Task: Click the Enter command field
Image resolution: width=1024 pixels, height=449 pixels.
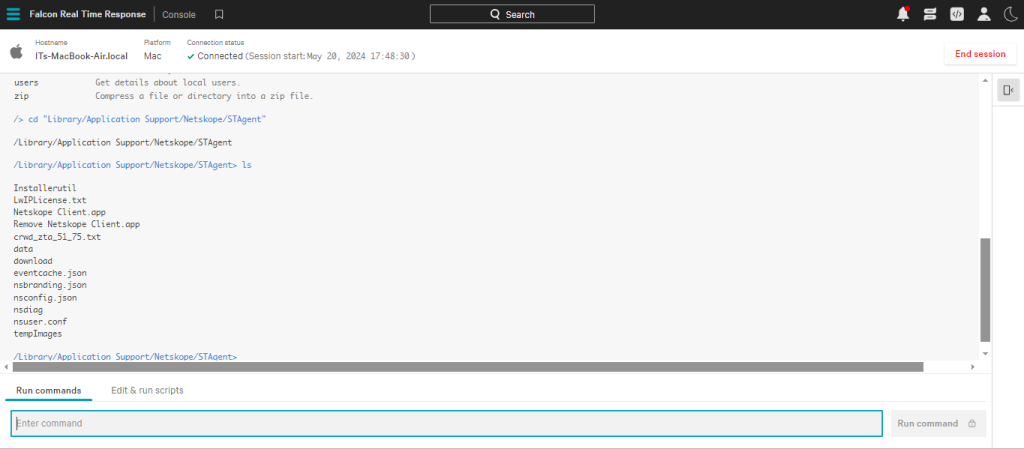Action: [x=447, y=424]
